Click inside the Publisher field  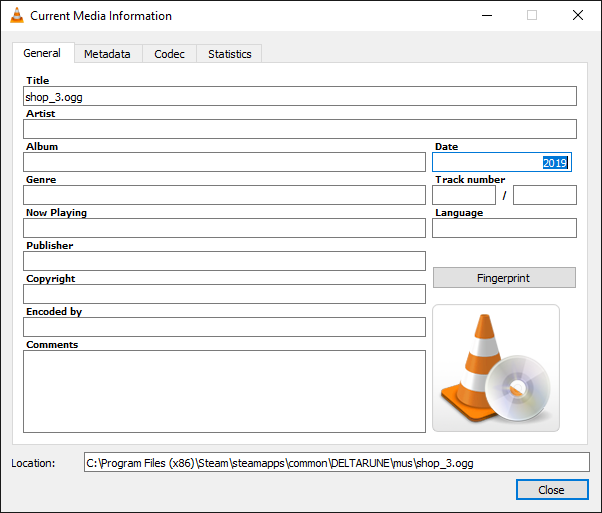pyautogui.click(x=224, y=261)
